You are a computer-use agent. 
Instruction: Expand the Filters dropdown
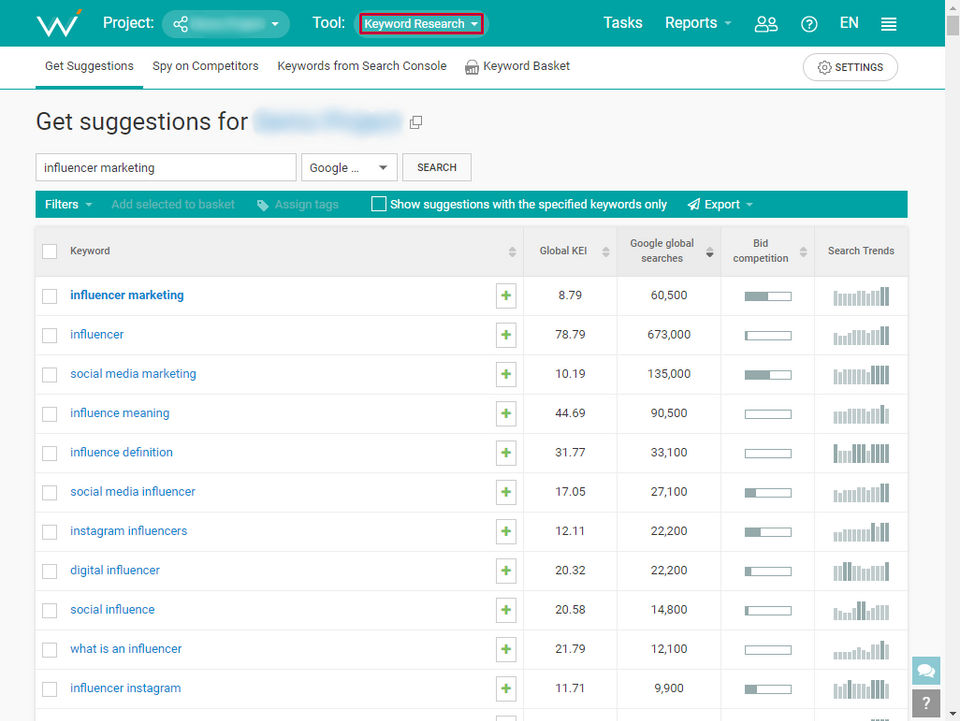click(x=68, y=204)
